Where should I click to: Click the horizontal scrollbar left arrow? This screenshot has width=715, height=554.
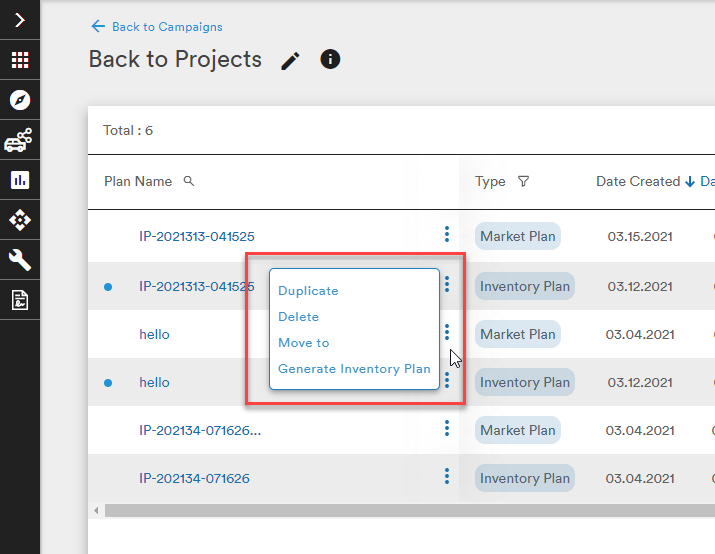[96, 511]
